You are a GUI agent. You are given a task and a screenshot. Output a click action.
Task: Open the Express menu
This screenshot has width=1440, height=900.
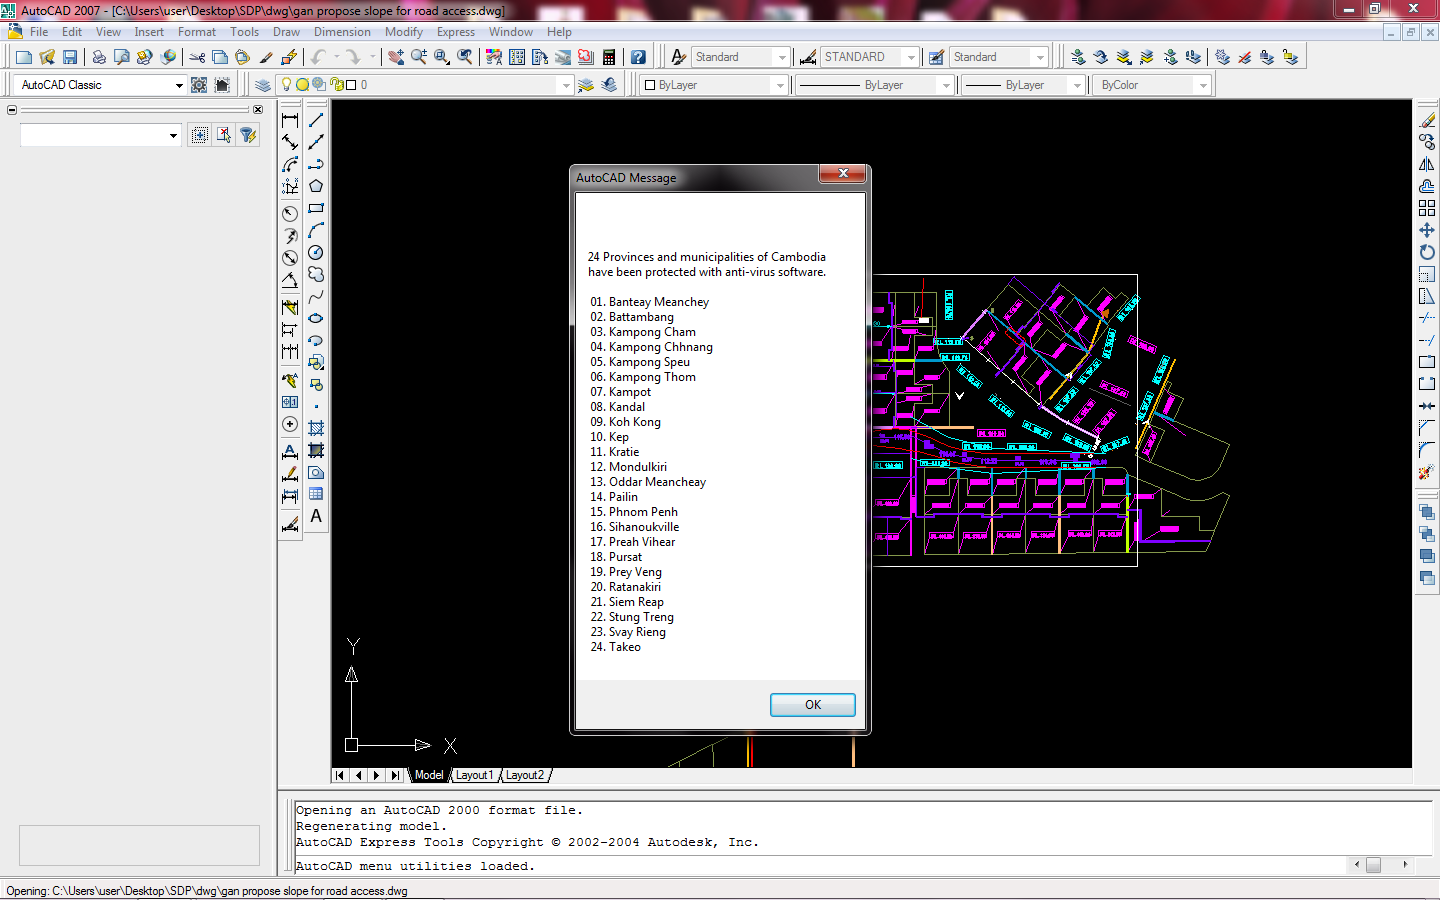(x=456, y=32)
